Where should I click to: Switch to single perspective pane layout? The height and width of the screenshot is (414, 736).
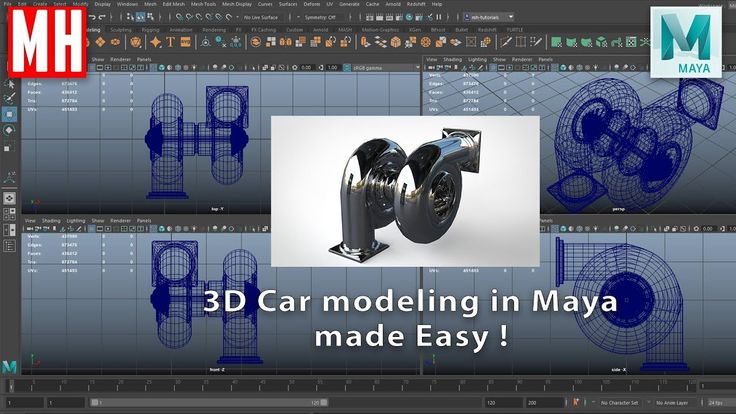tap(9, 198)
